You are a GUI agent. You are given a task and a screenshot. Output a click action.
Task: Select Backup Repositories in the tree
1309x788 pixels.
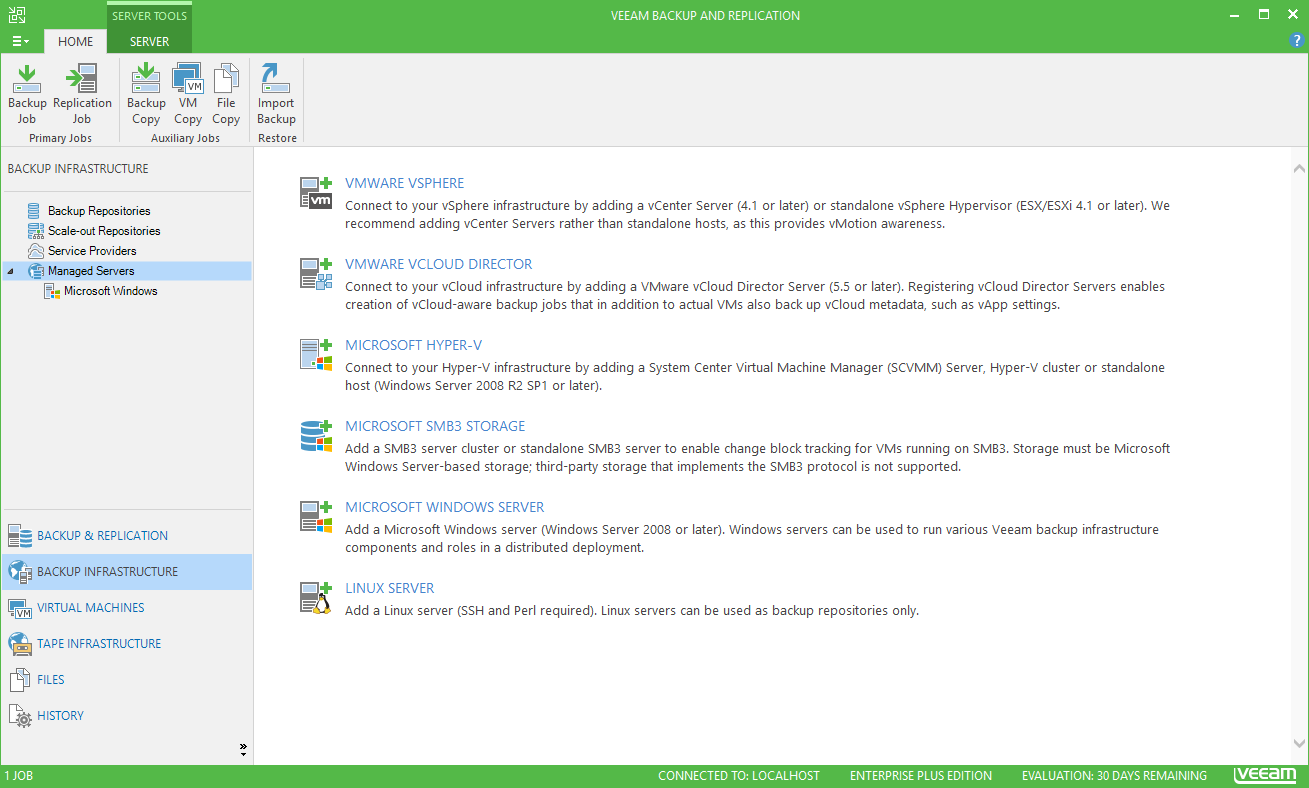tap(99, 211)
